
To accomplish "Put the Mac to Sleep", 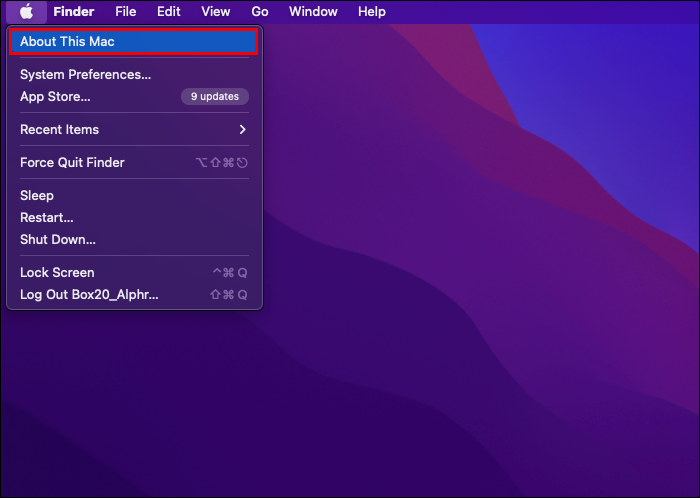I will (133, 195).
